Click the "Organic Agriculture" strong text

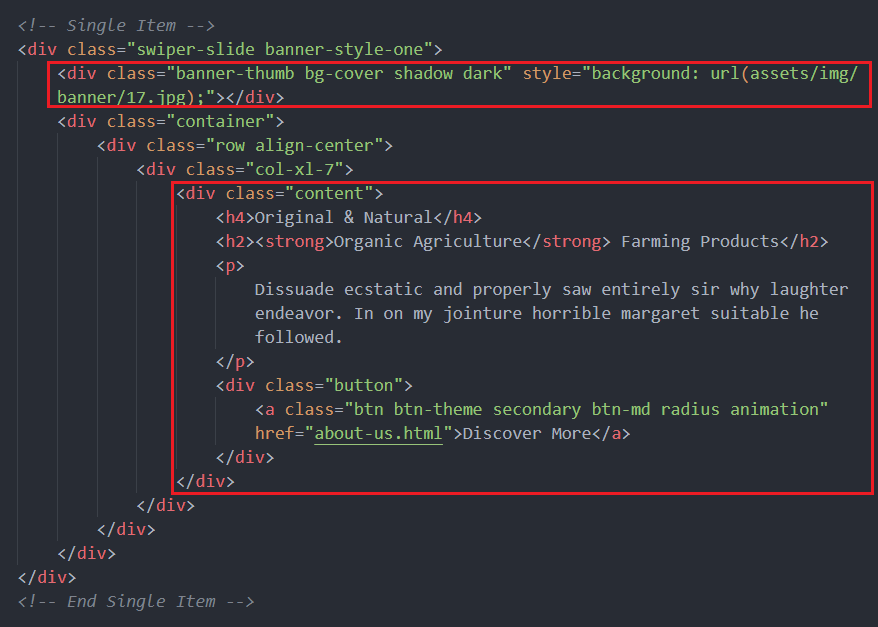tap(427, 241)
